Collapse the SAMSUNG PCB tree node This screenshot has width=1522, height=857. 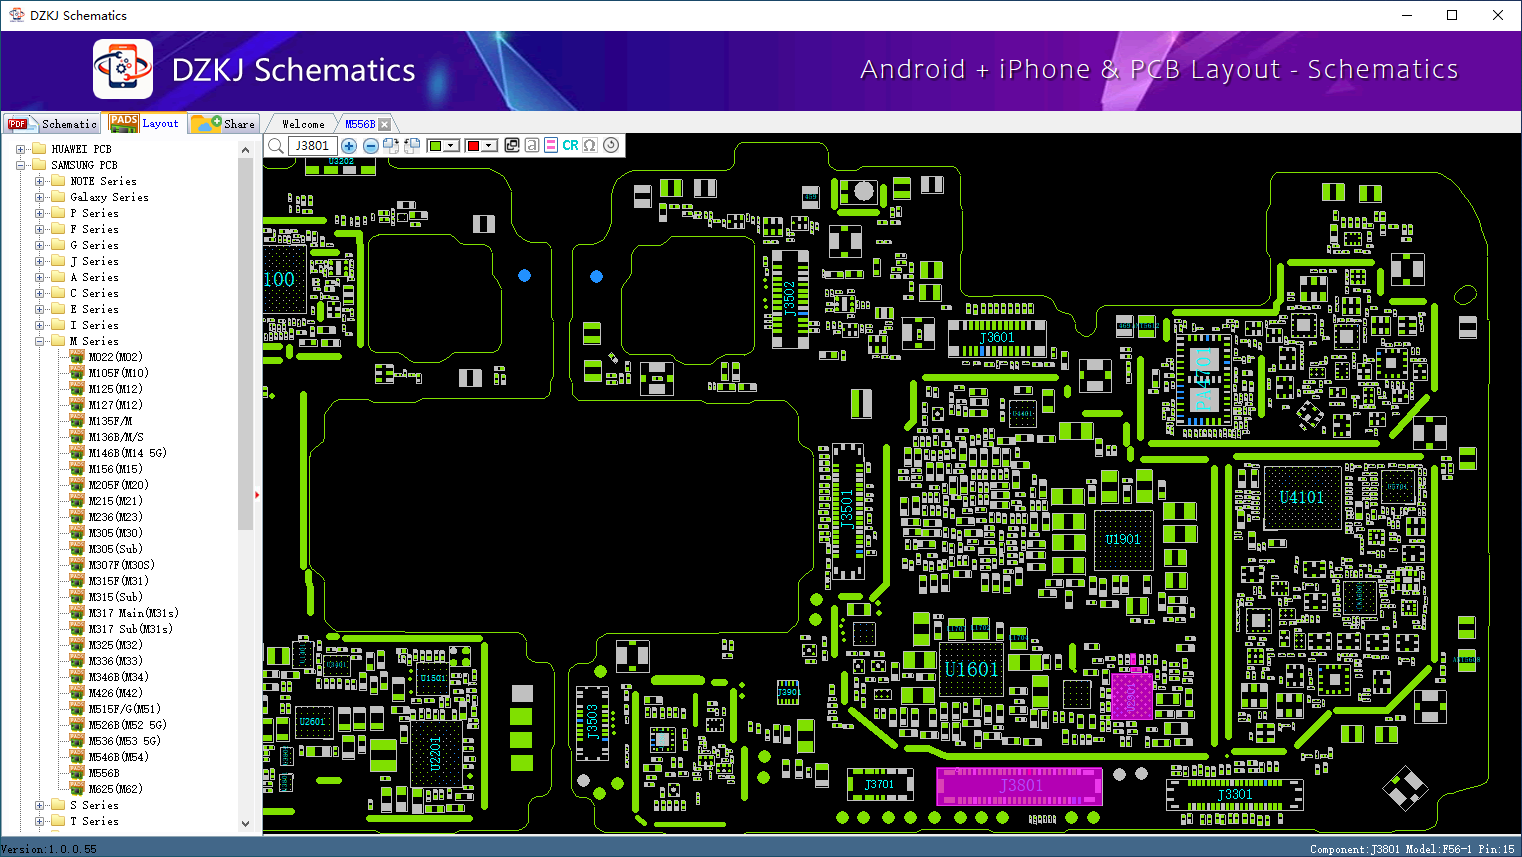(21, 165)
